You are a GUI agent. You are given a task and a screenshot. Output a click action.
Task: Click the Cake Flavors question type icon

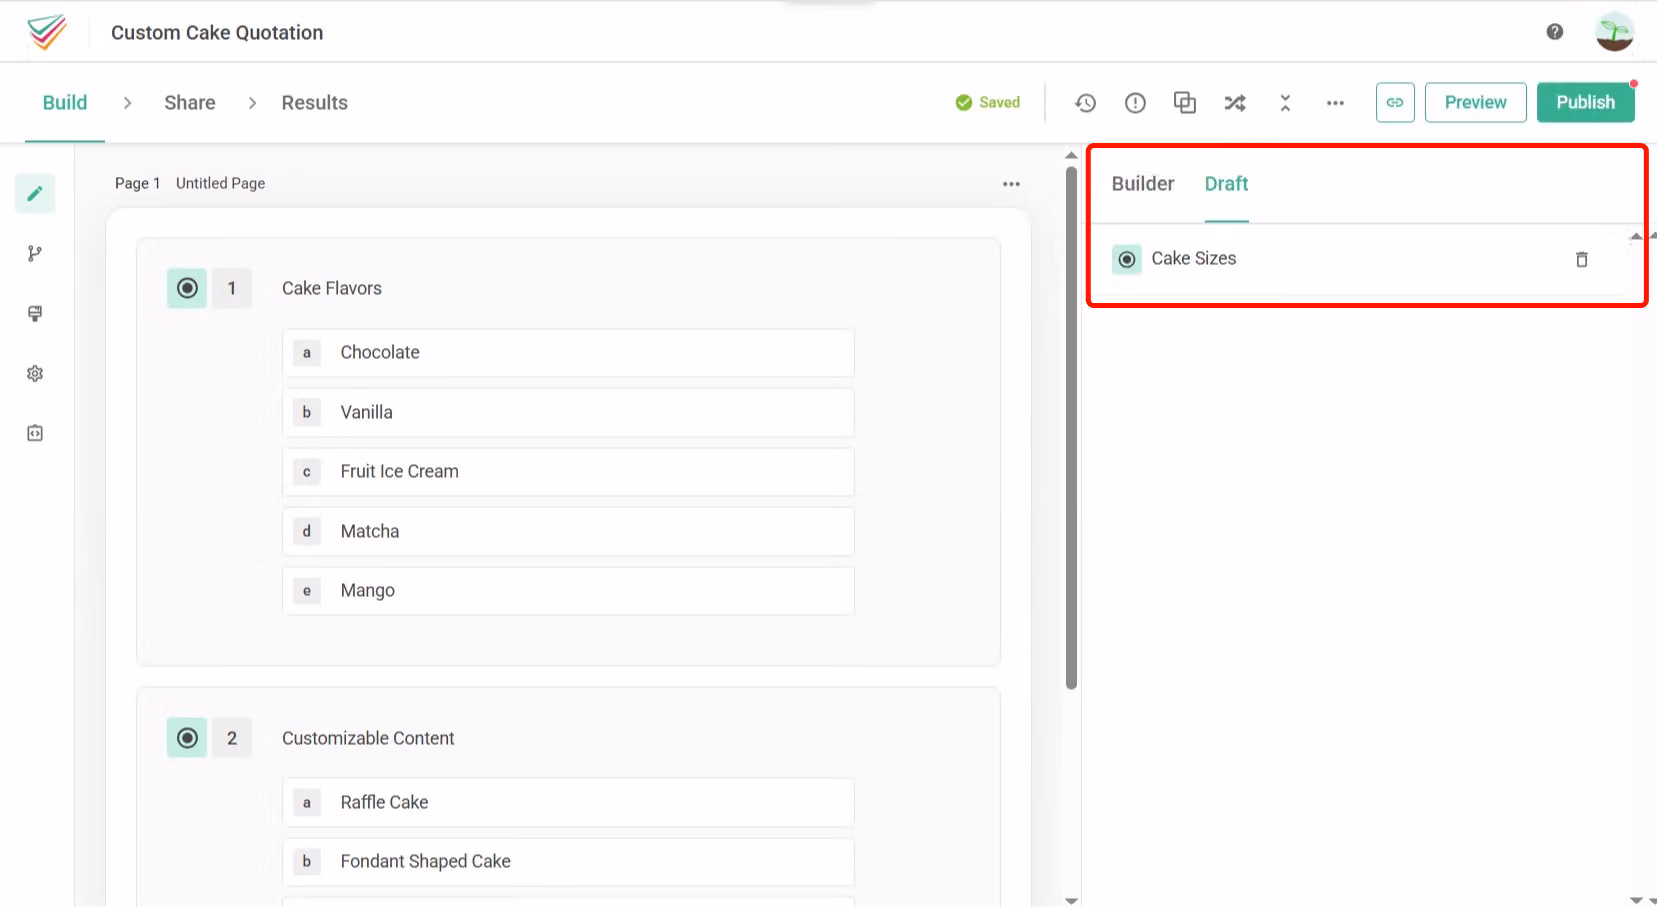[187, 288]
